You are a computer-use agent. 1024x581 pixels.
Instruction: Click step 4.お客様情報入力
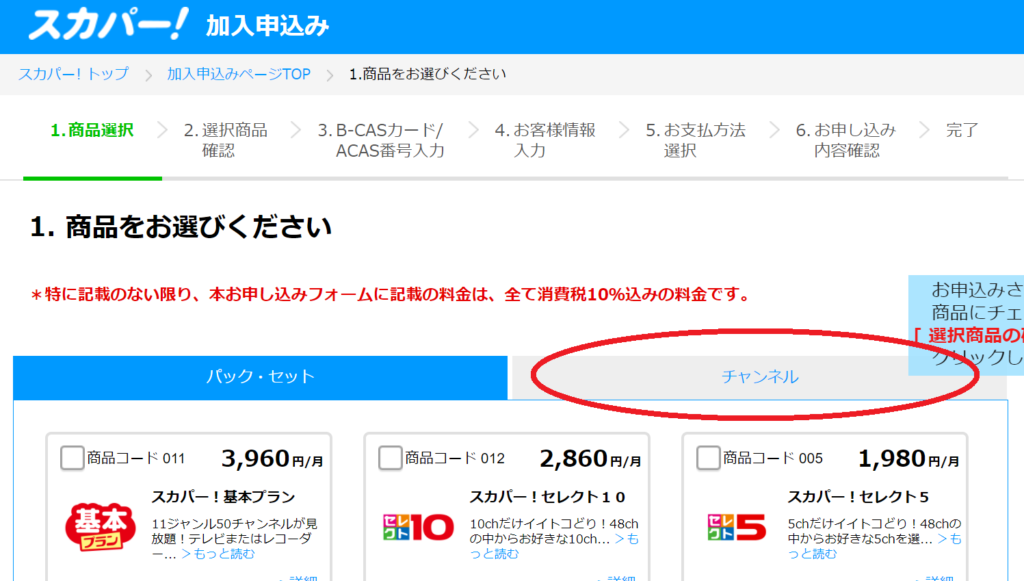[x=545, y=140]
